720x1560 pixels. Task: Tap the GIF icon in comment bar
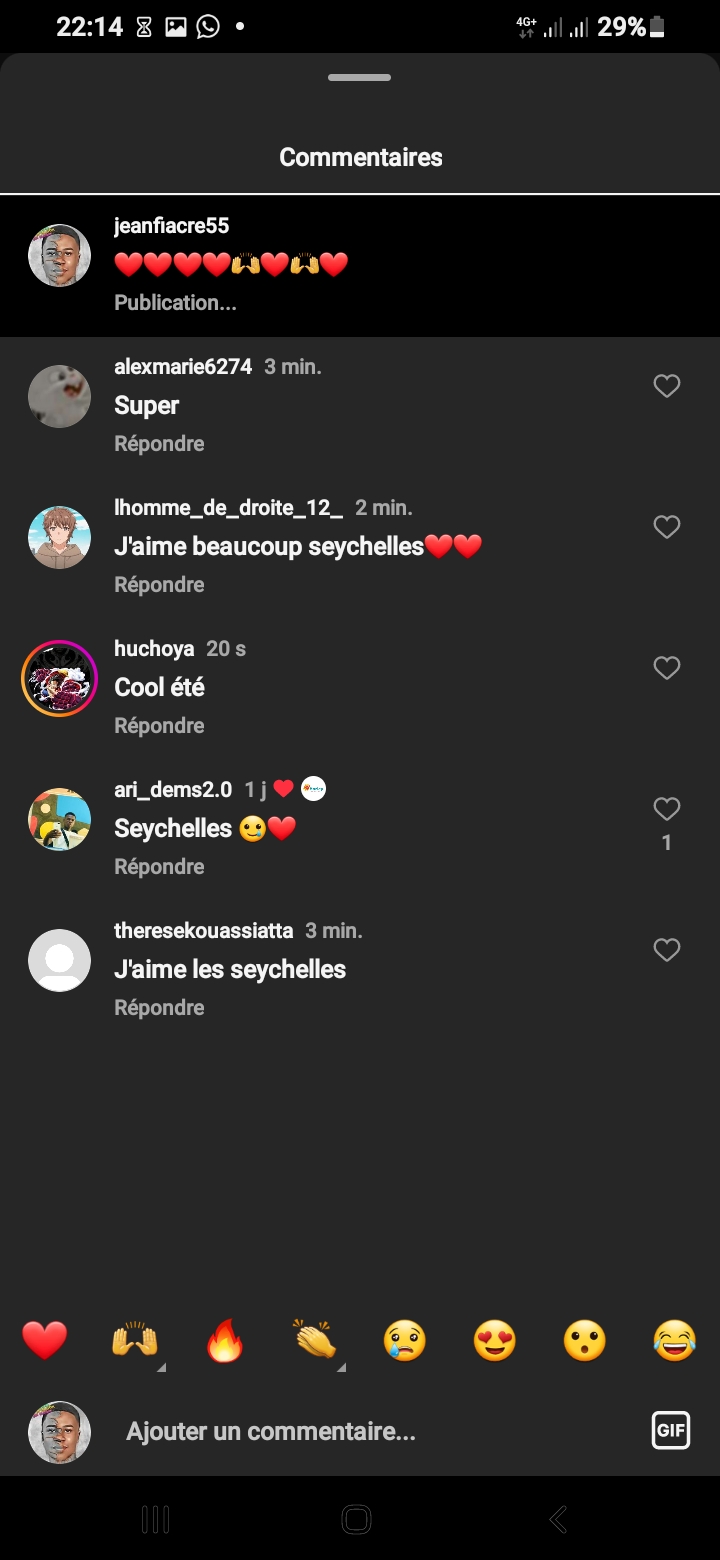pyautogui.click(x=670, y=1431)
